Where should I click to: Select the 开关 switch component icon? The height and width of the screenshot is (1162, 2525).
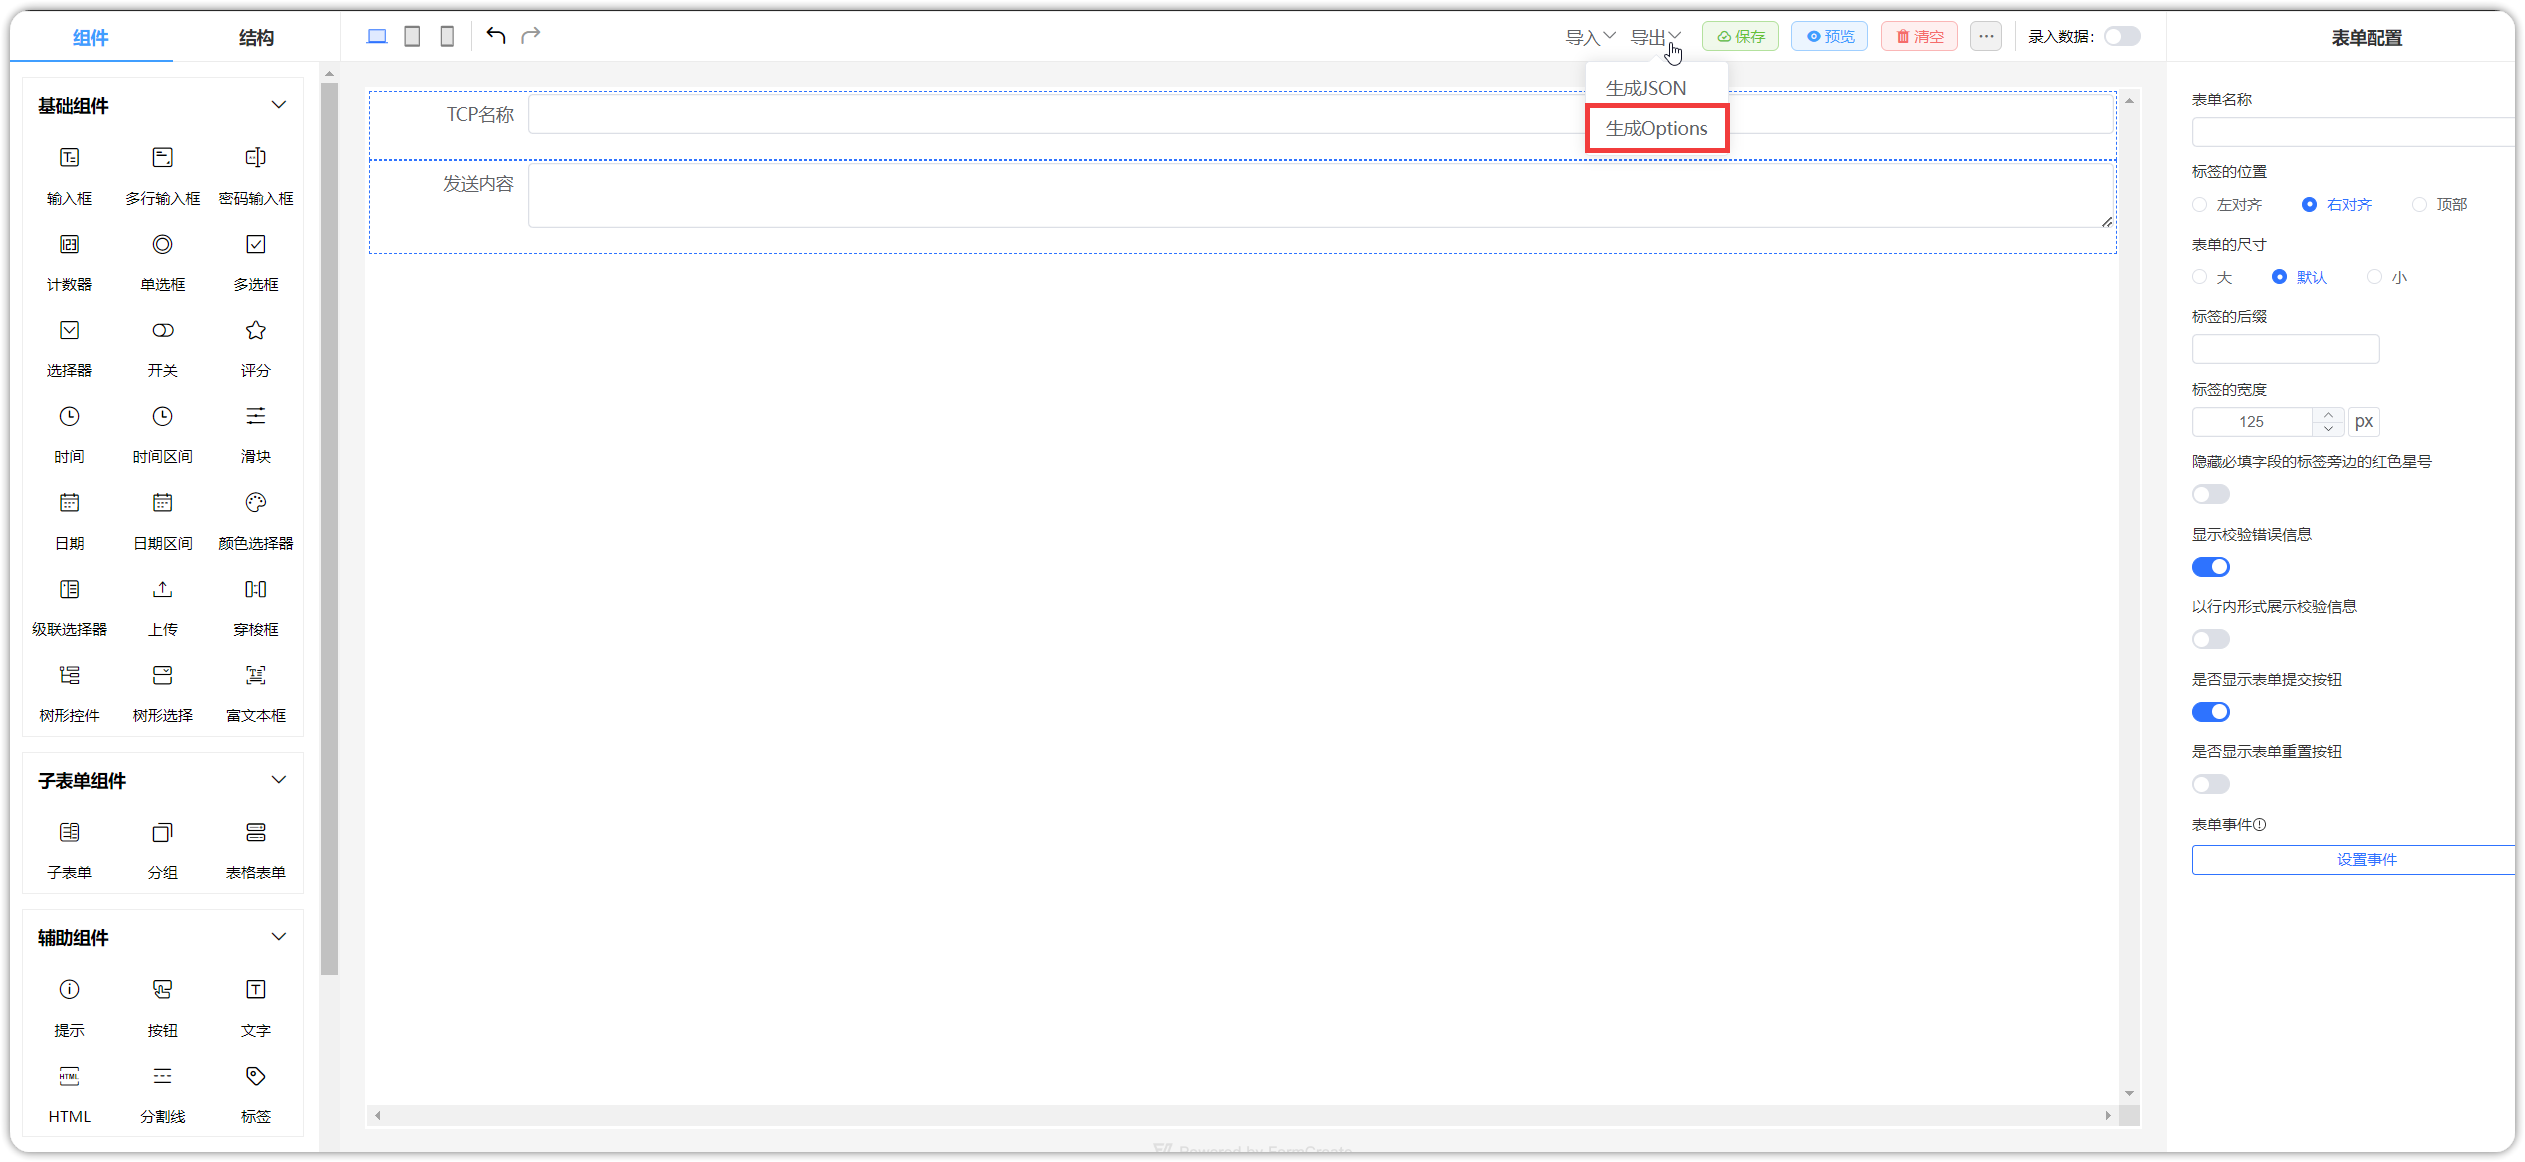click(x=162, y=330)
